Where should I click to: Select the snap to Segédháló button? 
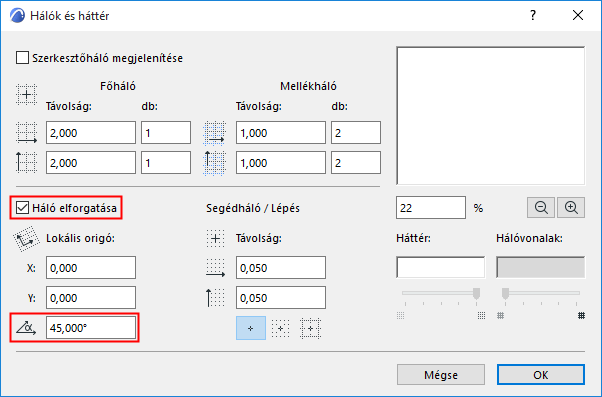pos(280,328)
